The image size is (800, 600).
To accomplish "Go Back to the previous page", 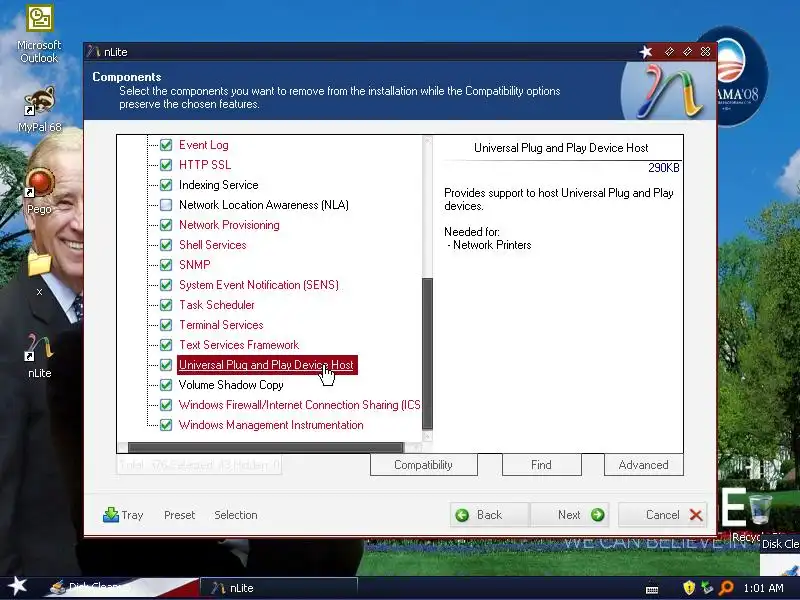I will point(490,515).
